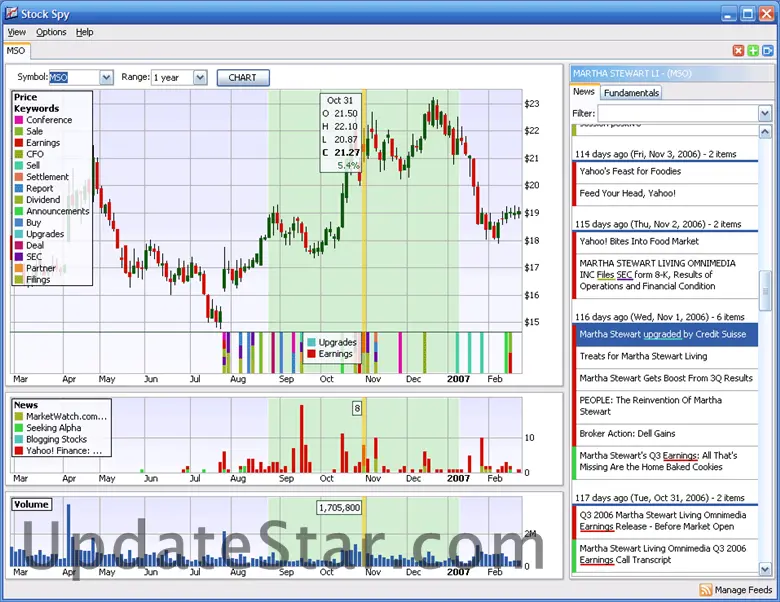The image size is (780, 602).
Task: Open the Files SEC form 8-K news item
Action: [x=665, y=276]
